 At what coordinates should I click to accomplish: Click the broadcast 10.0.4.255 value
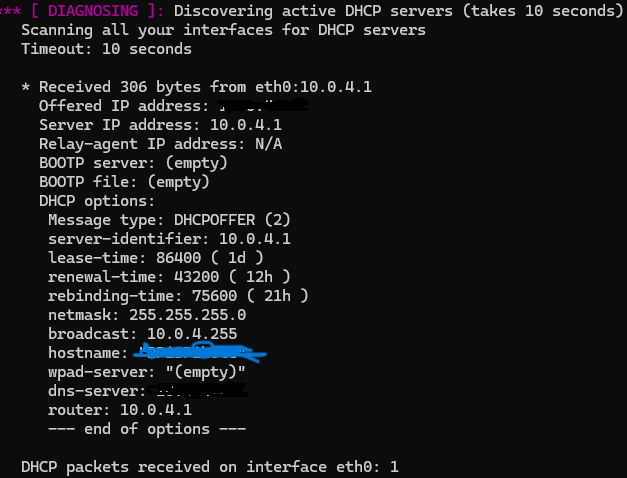(x=192, y=334)
